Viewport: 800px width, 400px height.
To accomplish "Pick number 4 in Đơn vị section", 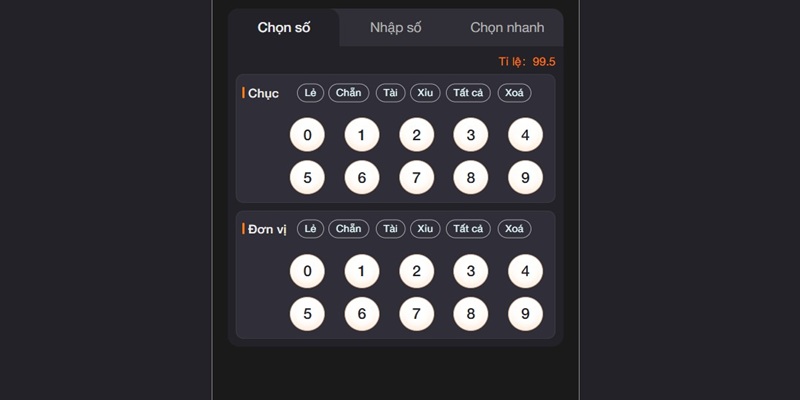I will [x=525, y=271].
